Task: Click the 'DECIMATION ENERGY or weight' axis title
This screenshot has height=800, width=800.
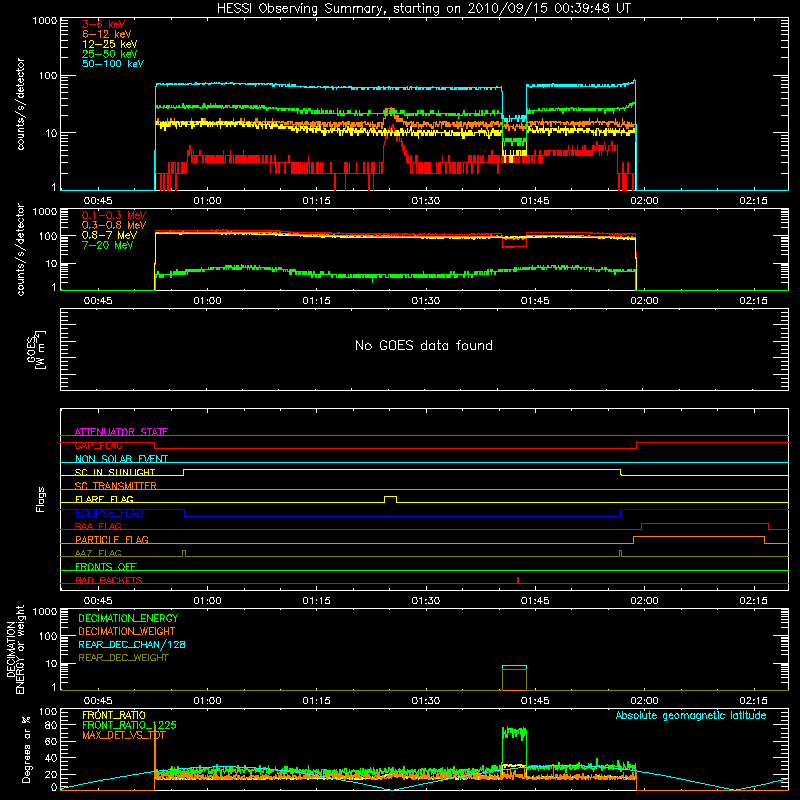Action: tap(15, 649)
